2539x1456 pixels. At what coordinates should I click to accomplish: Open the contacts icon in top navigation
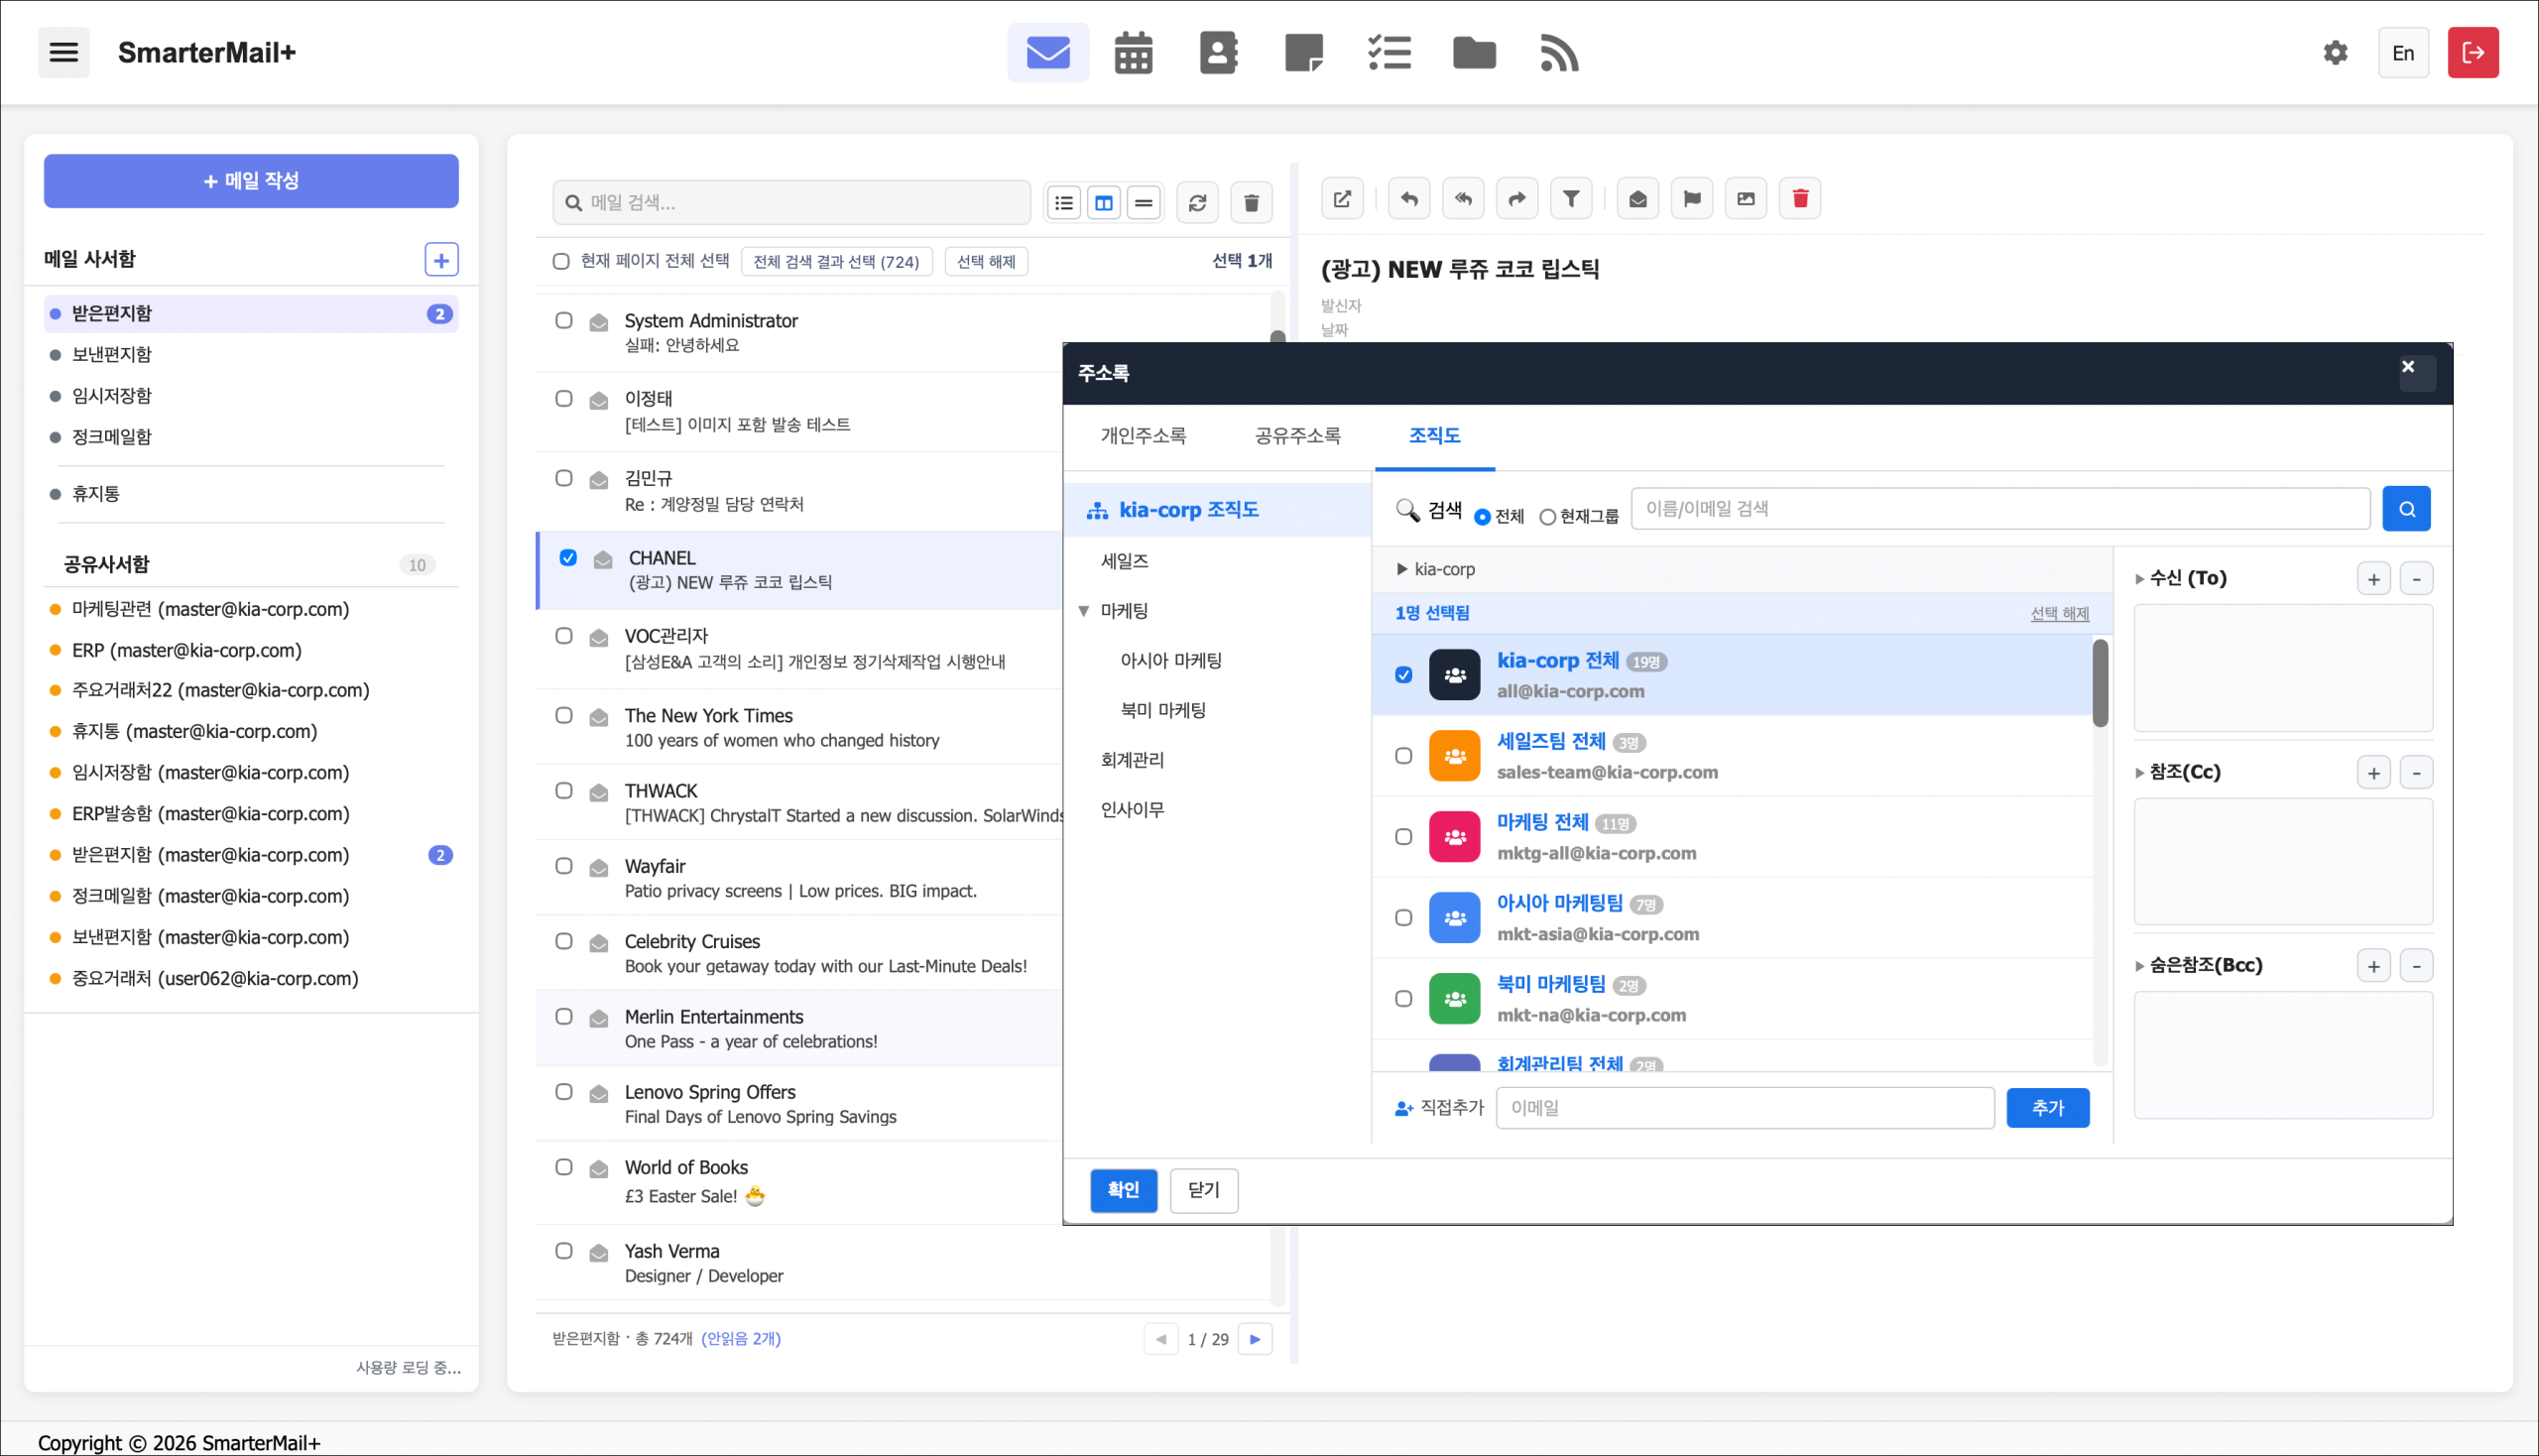pos(1218,53)
